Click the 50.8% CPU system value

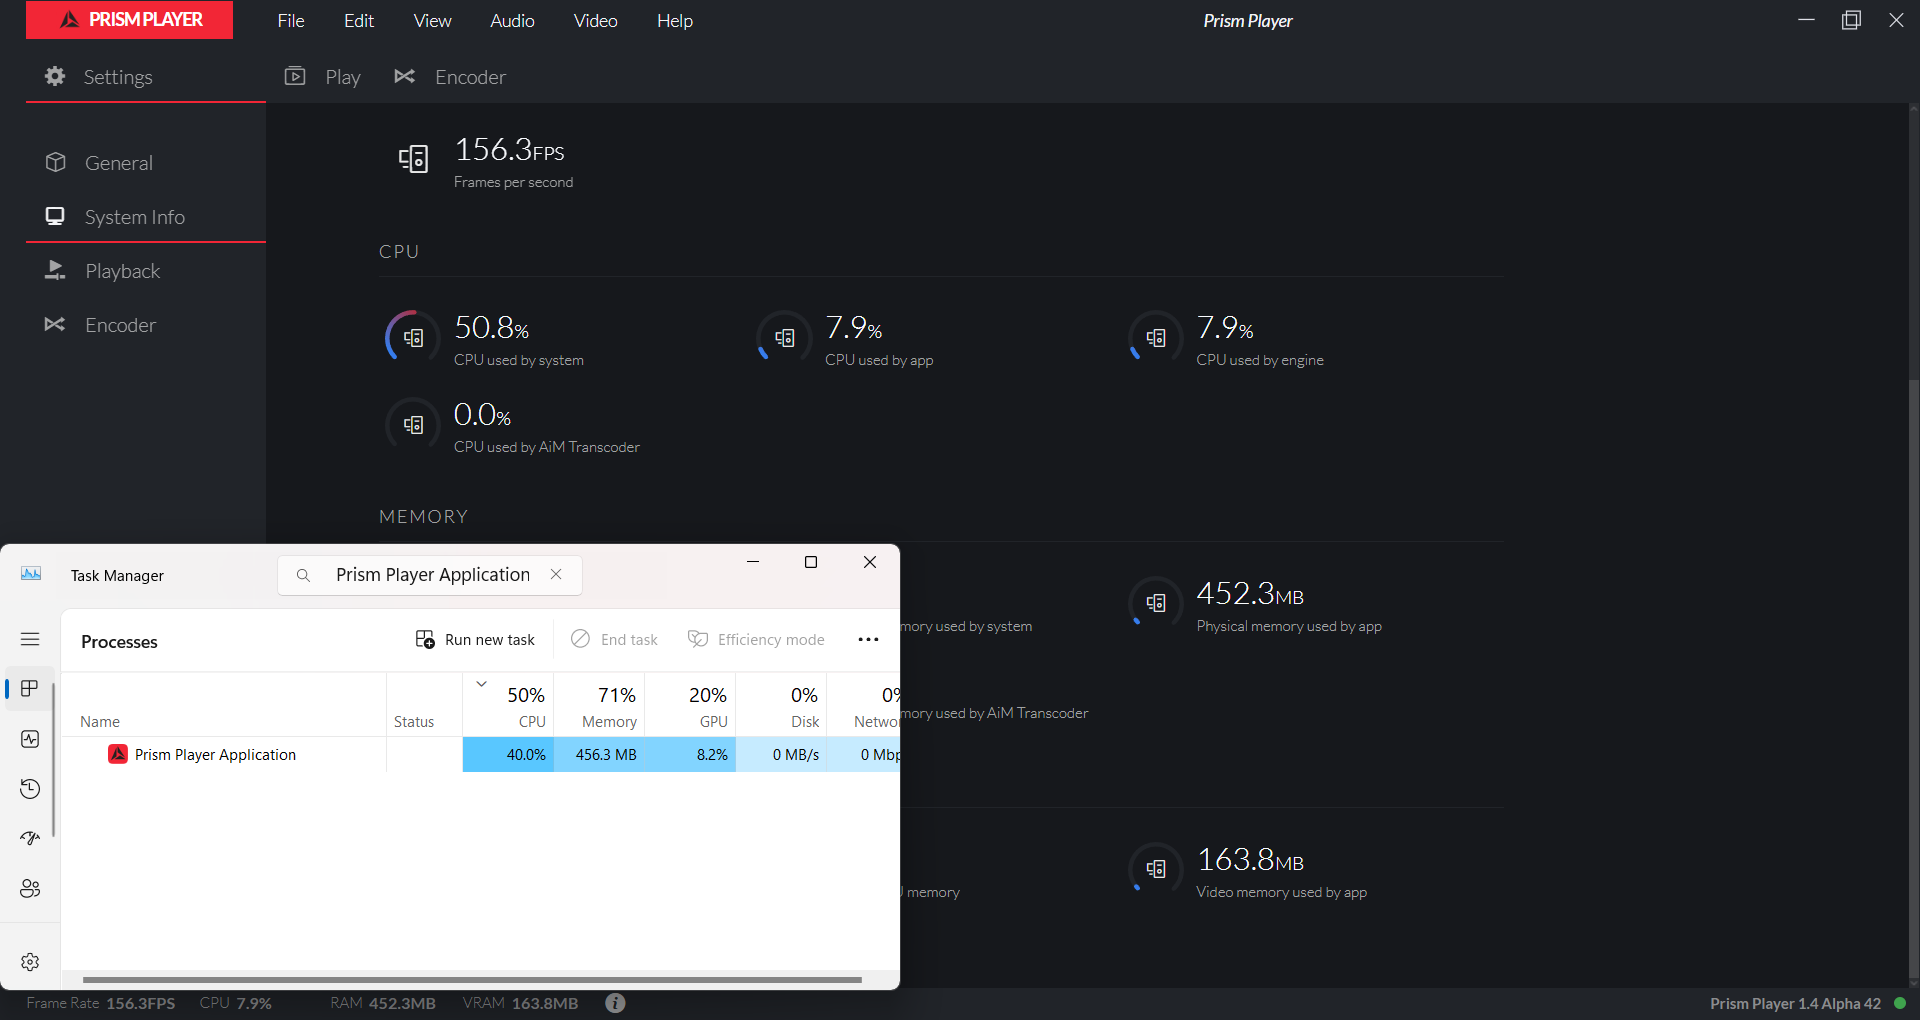pos(491,328)
